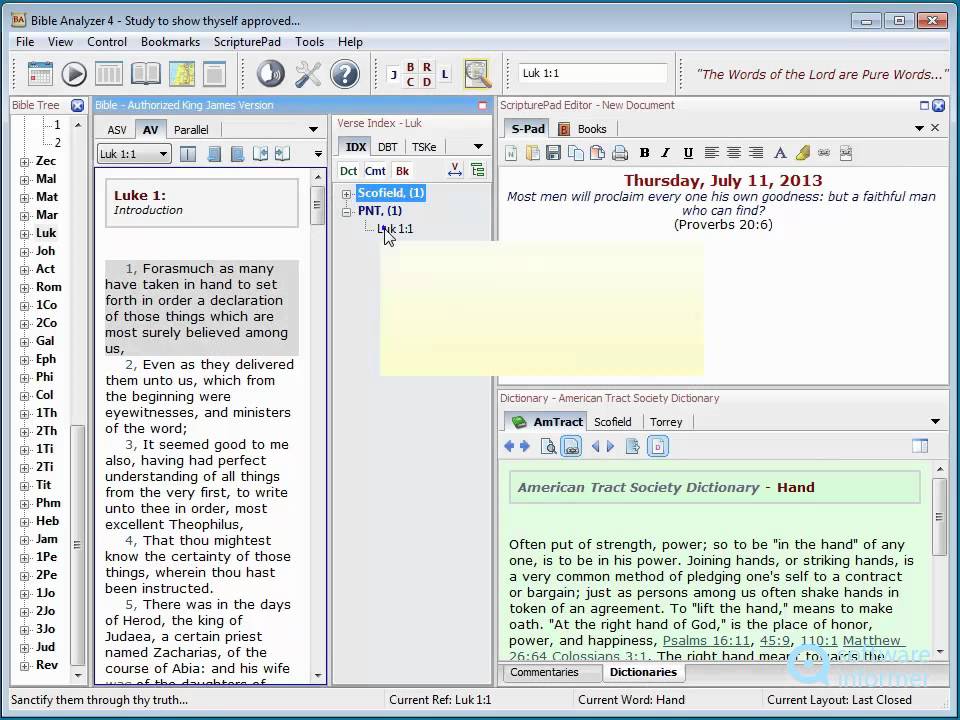Print ScripturePad document with printer icon
Viewport: 960px width, 720px height.
click(620, 153)
